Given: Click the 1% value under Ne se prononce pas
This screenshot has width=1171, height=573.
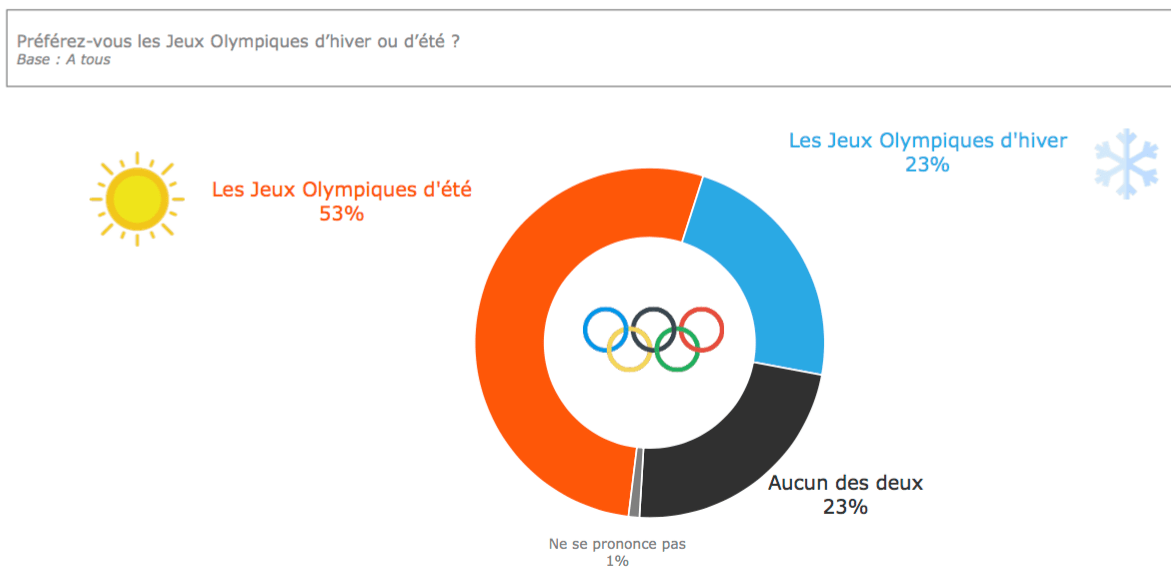Looking at the screenshot, I should click(x=617, y=561).
